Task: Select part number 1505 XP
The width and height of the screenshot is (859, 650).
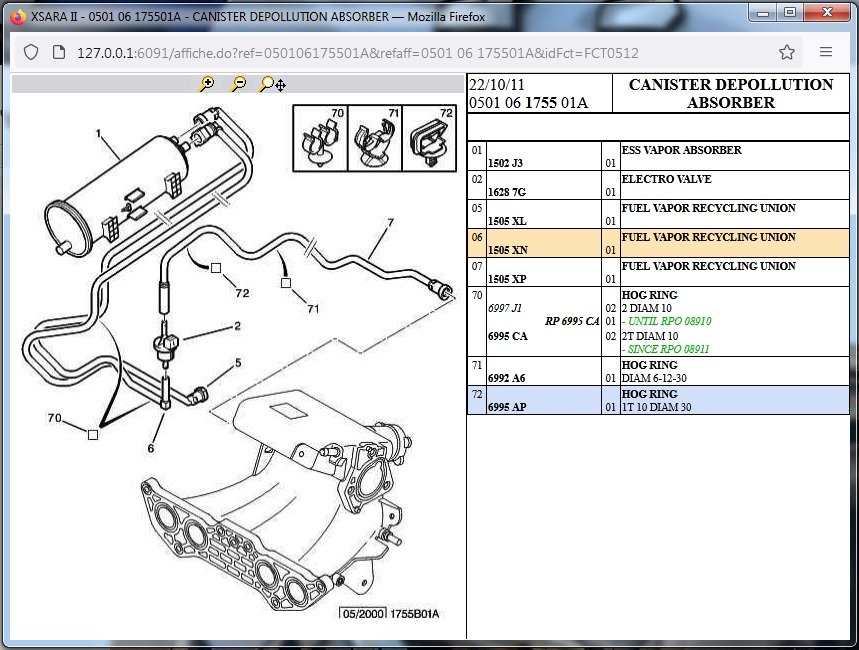Action: point(507,279)
